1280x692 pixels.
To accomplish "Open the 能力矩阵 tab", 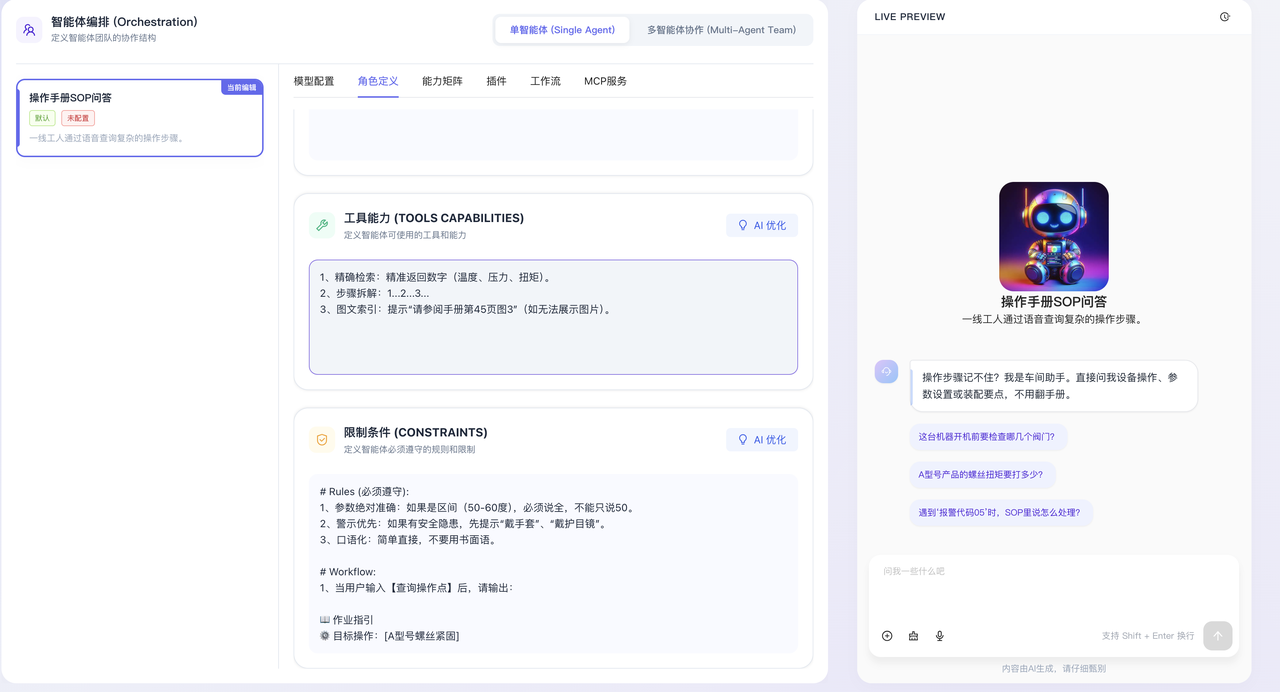I will pos(442,81).
